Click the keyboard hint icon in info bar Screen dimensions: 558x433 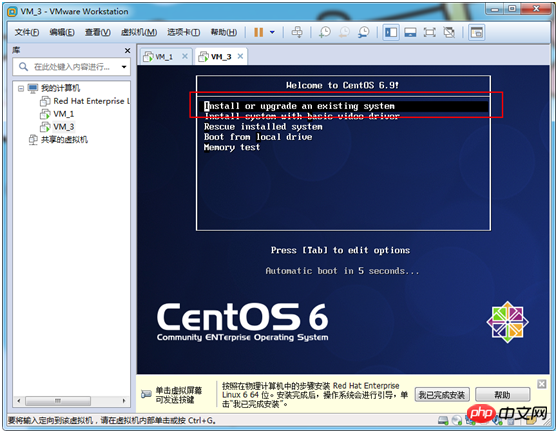click(x=146, y=394)
